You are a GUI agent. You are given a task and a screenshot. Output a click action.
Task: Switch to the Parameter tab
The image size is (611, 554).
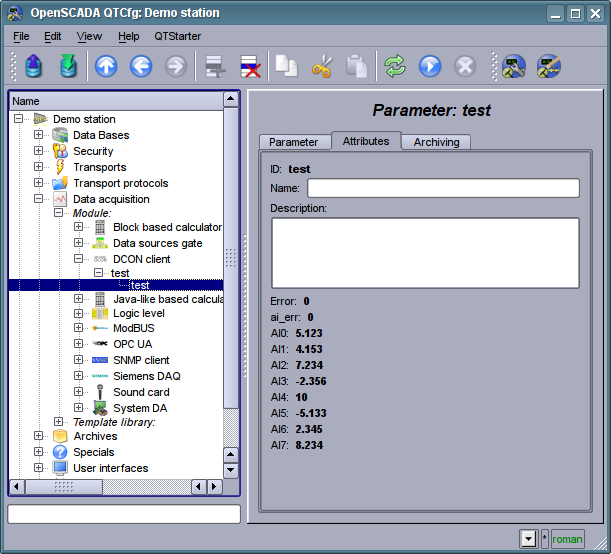tap(293, 142)
